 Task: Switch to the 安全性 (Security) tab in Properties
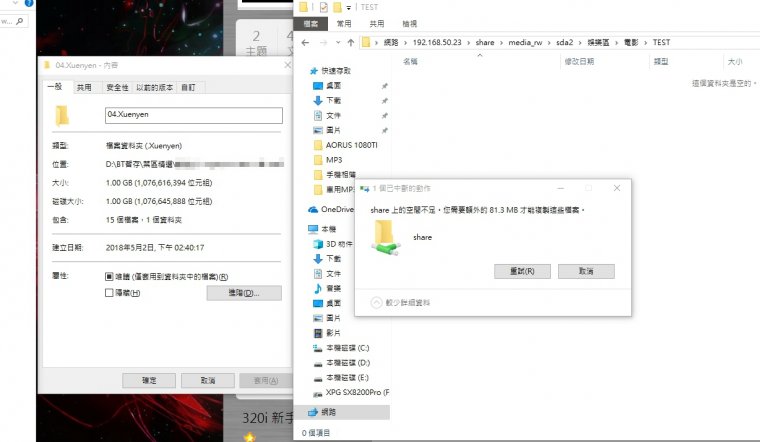(117, 87)
